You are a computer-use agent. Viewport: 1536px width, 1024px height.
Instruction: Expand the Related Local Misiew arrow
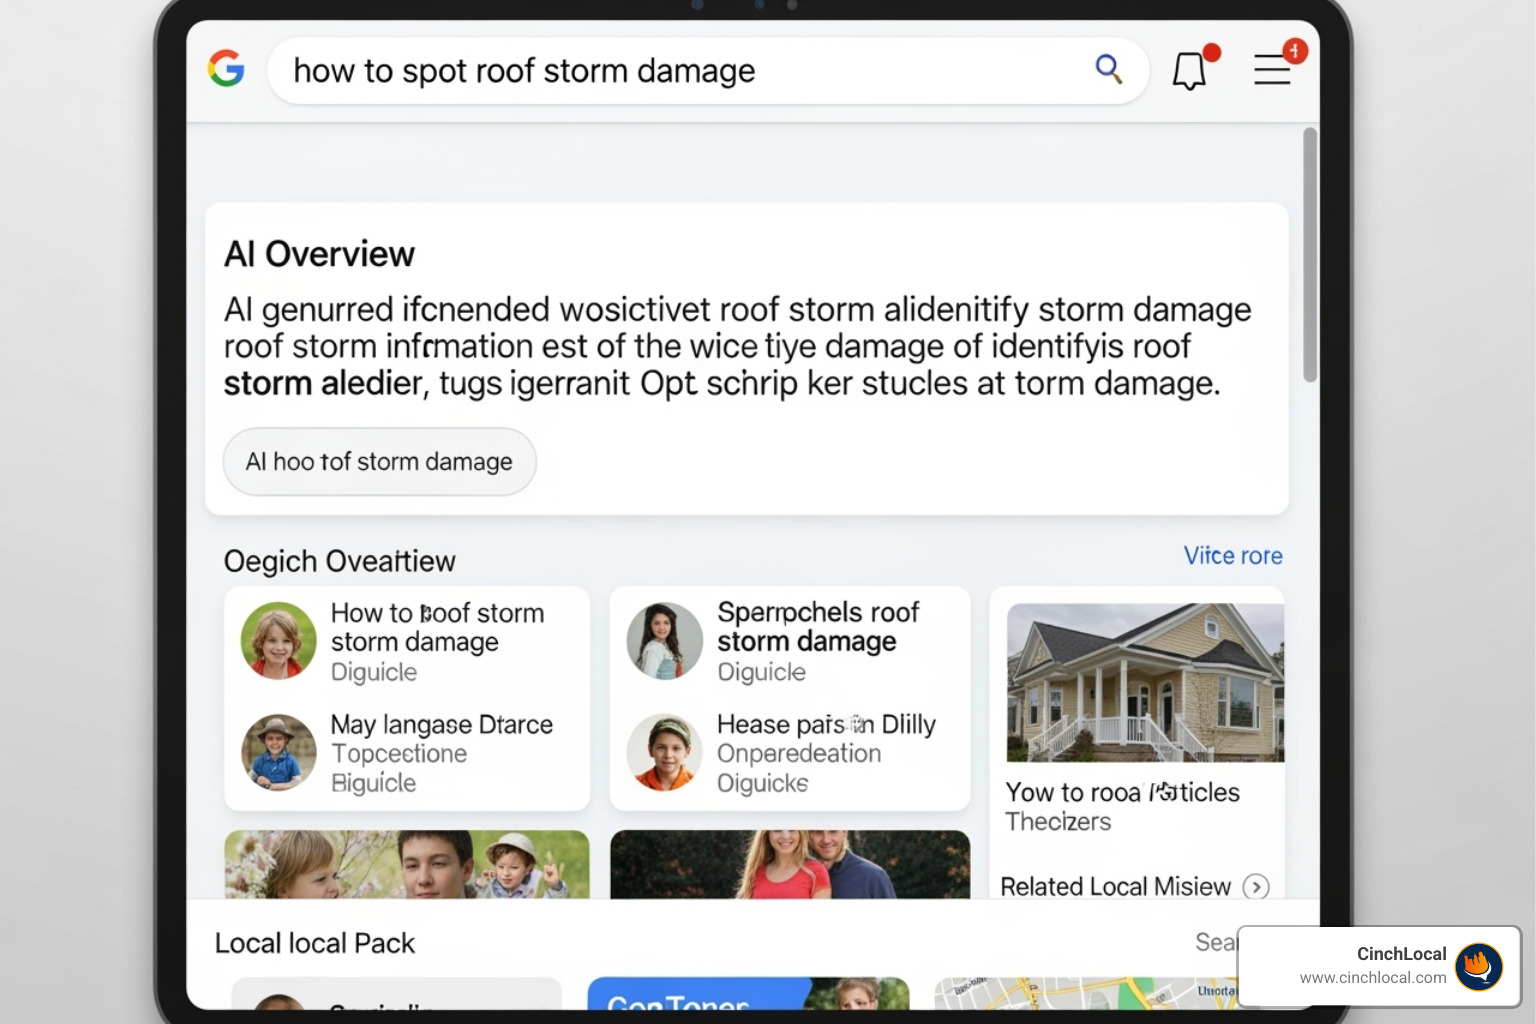point(1256,887)
